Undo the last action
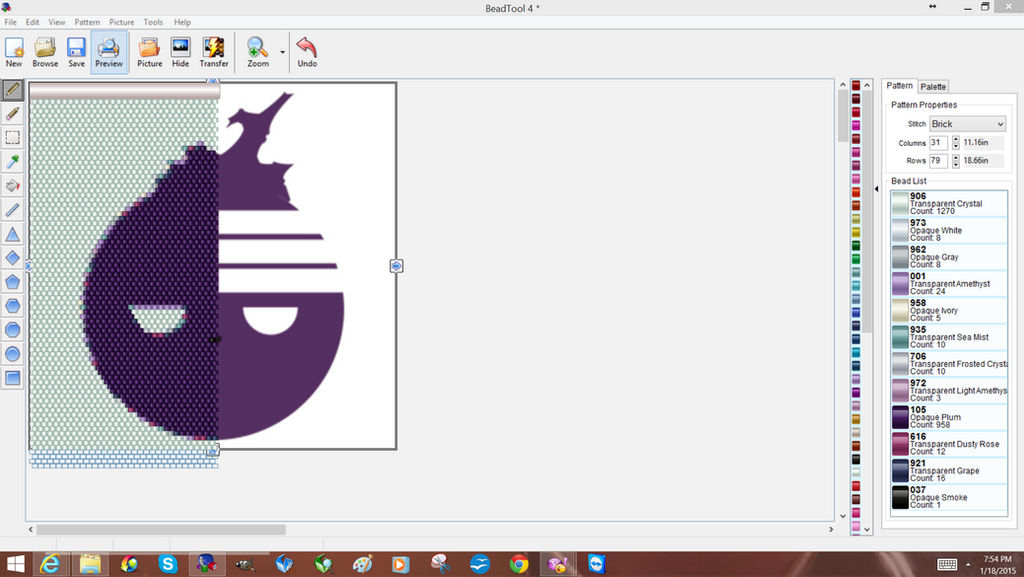The image size is (1024, 577). (307, 52)
